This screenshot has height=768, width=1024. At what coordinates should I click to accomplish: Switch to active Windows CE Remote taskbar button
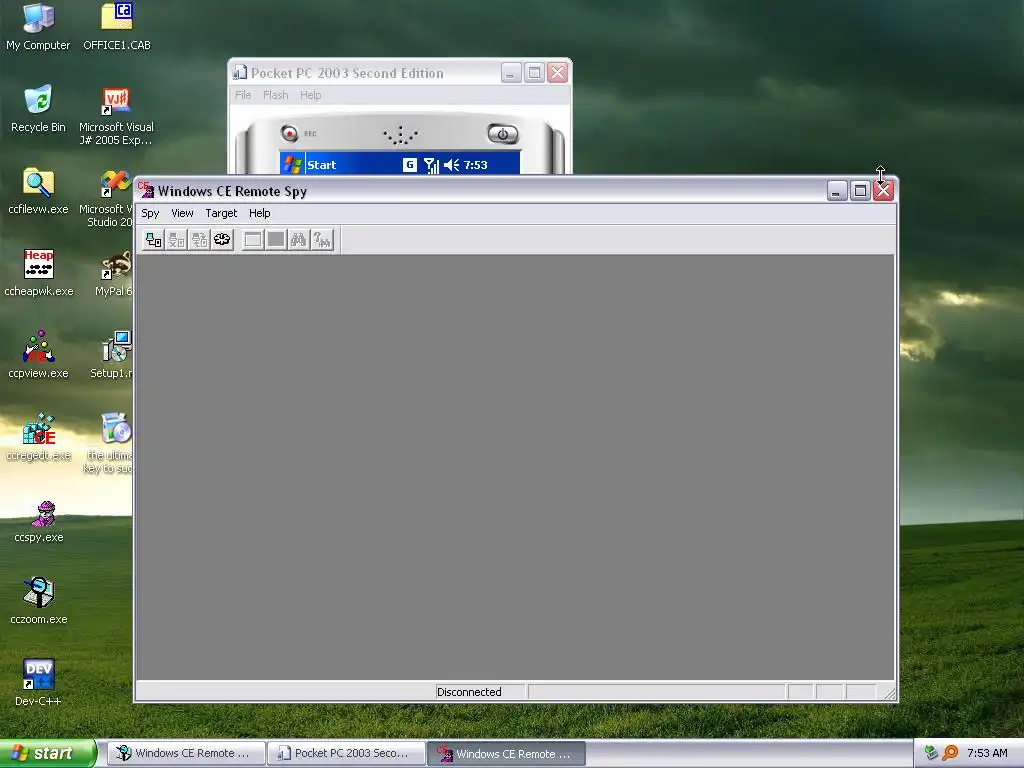(x=506, y=754)
